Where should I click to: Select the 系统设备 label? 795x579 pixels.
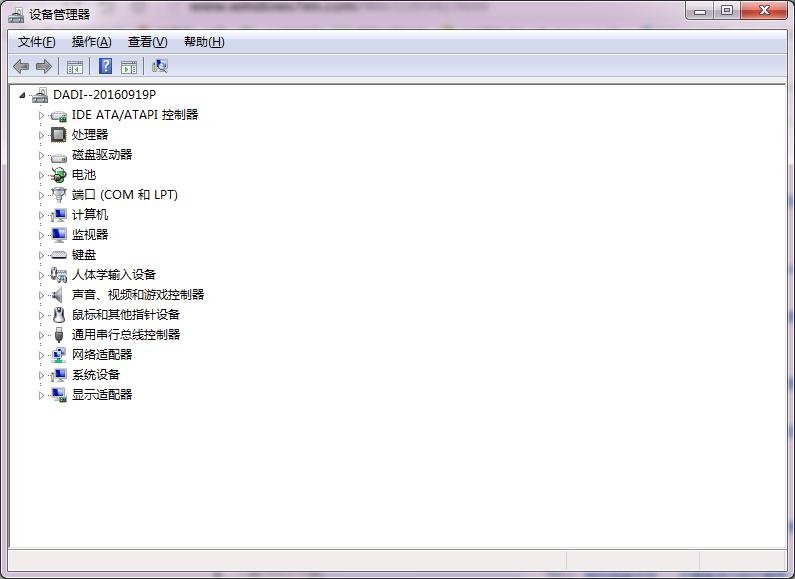[x=96, y=375]
